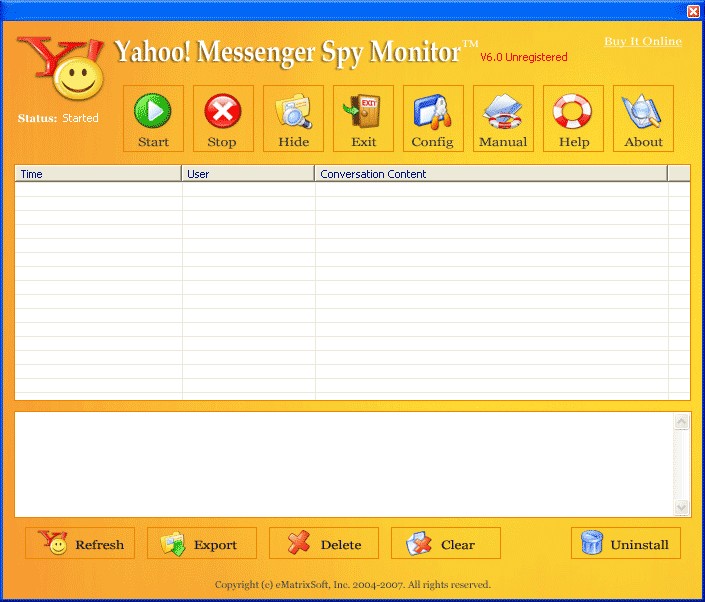Close the Spy Monitor window
Image resolution: width=705 pixels, height=602 pixels.
(693, 11)
